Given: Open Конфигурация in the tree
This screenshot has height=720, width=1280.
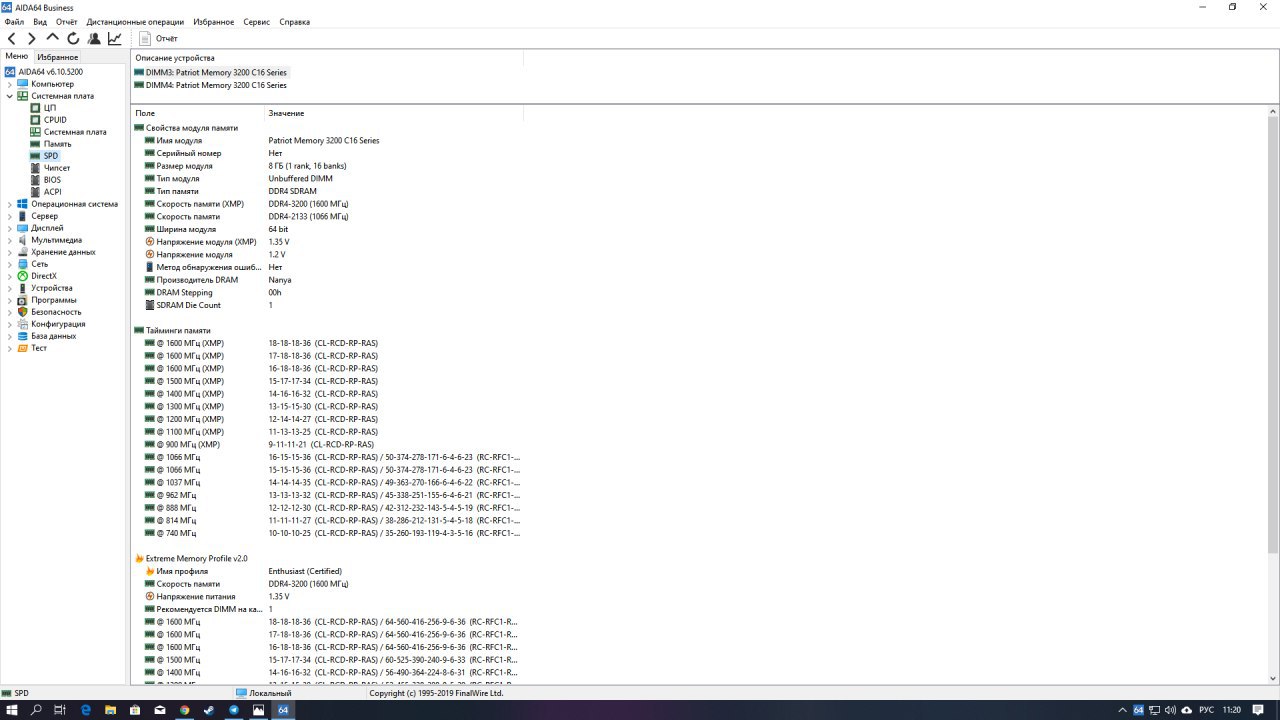Looking at the screenshot, I should click(x=58, y=324).
